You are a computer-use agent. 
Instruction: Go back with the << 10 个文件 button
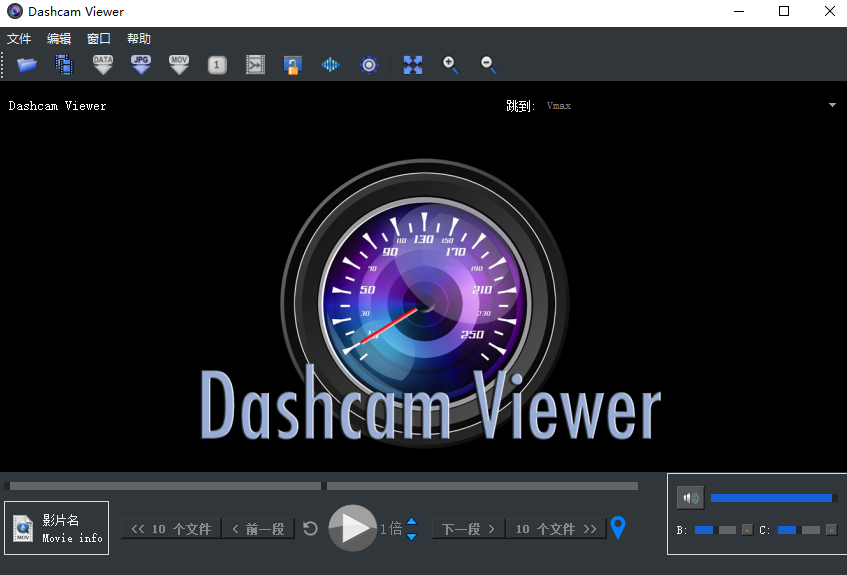coord(171,529)
